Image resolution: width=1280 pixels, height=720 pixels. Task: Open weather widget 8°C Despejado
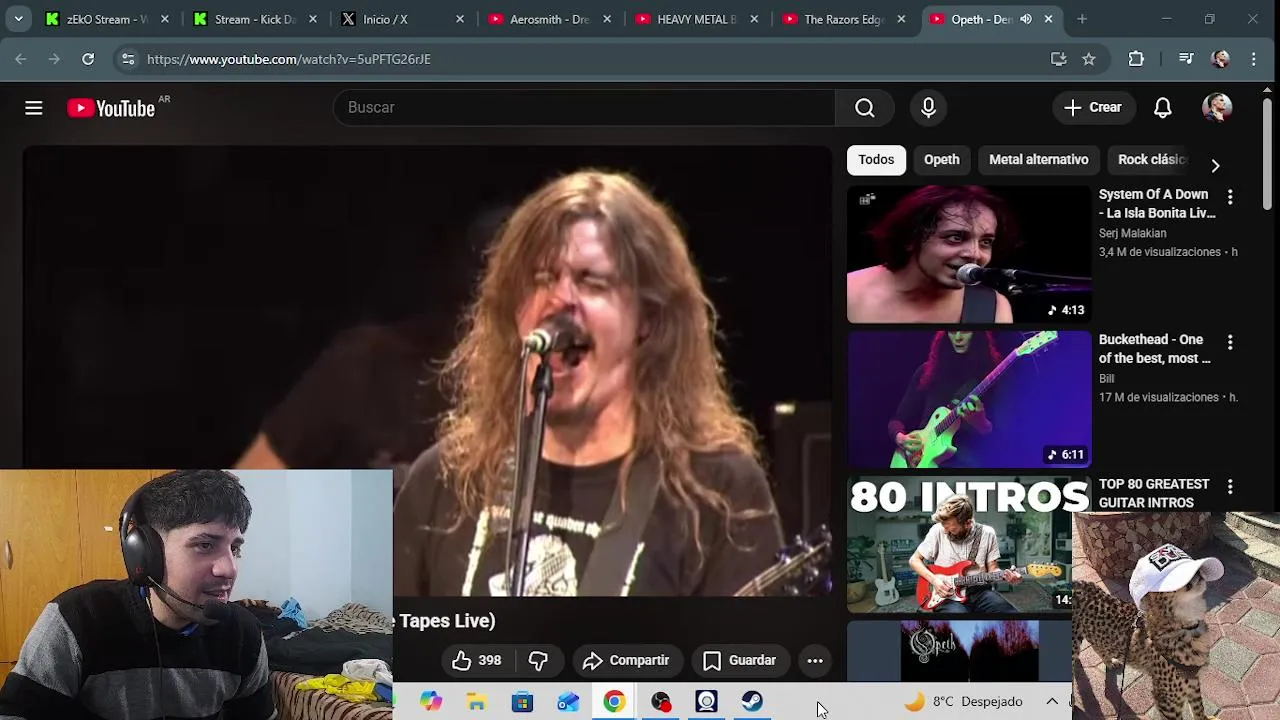point(964,702)
